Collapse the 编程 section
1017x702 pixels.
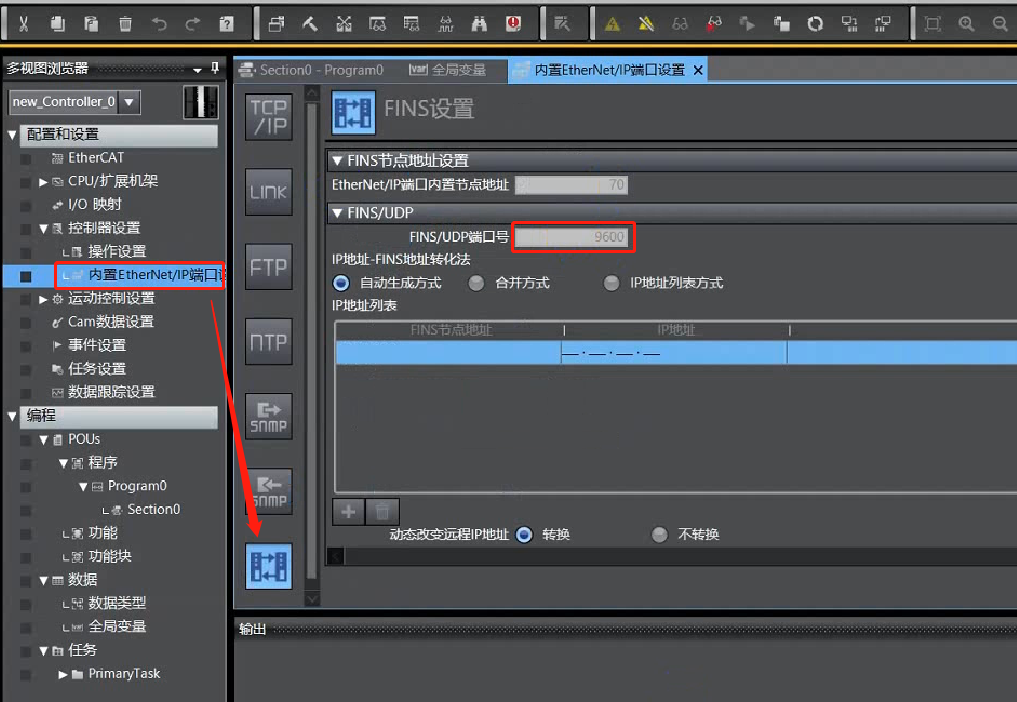pos(12,417)
